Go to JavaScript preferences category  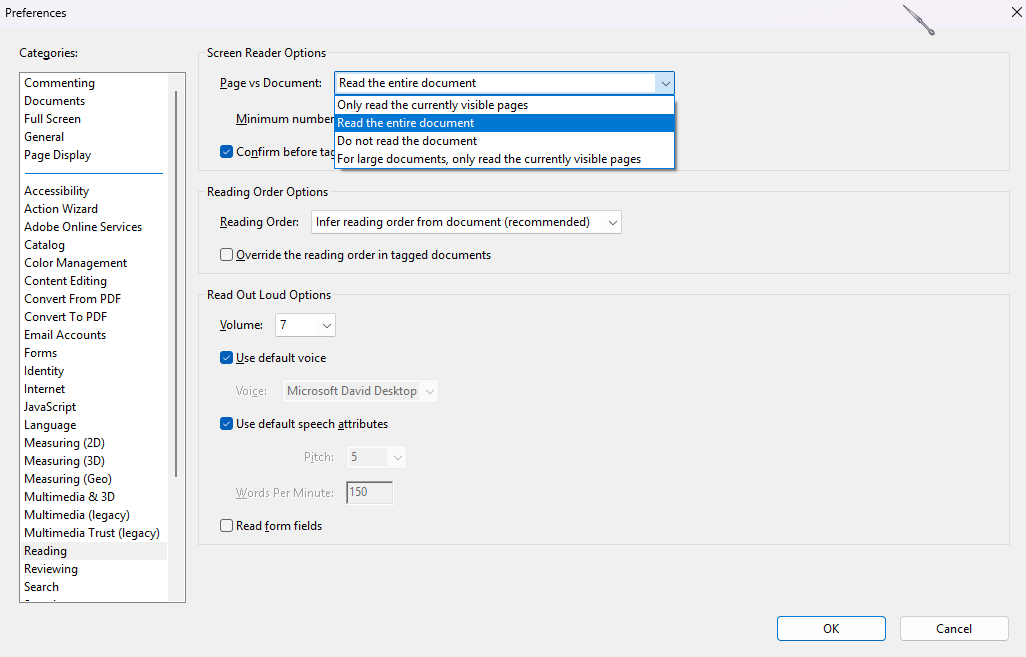50,407
